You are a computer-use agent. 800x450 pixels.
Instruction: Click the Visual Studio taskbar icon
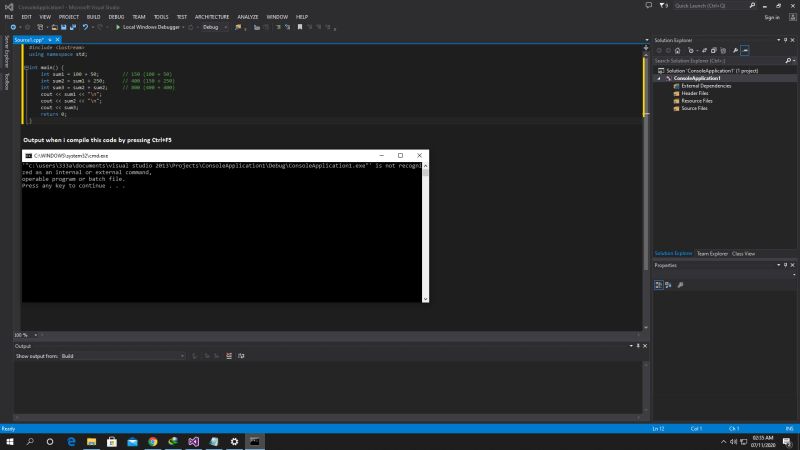[x=193, y=441]
